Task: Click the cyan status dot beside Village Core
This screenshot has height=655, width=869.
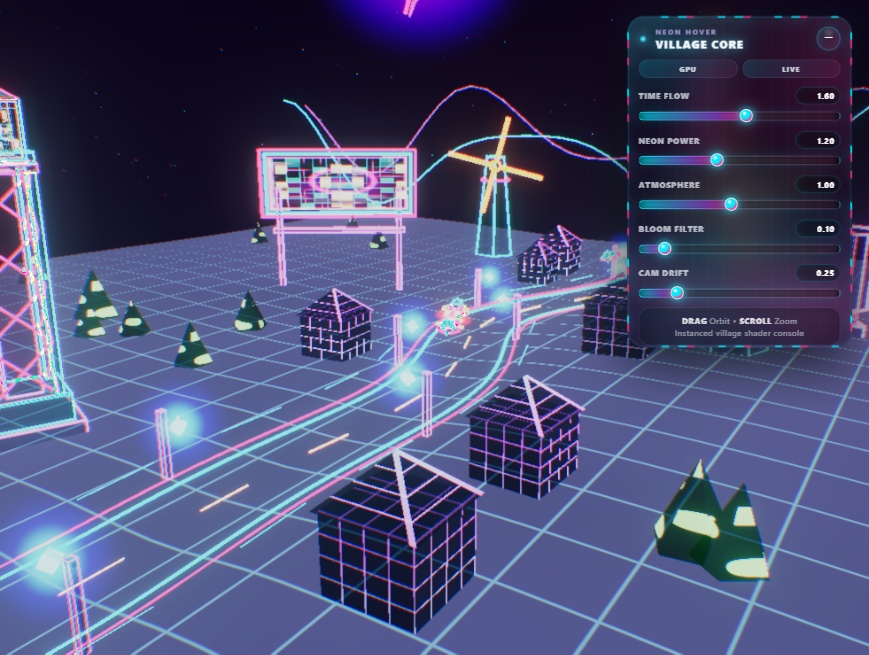Action: 643,39
